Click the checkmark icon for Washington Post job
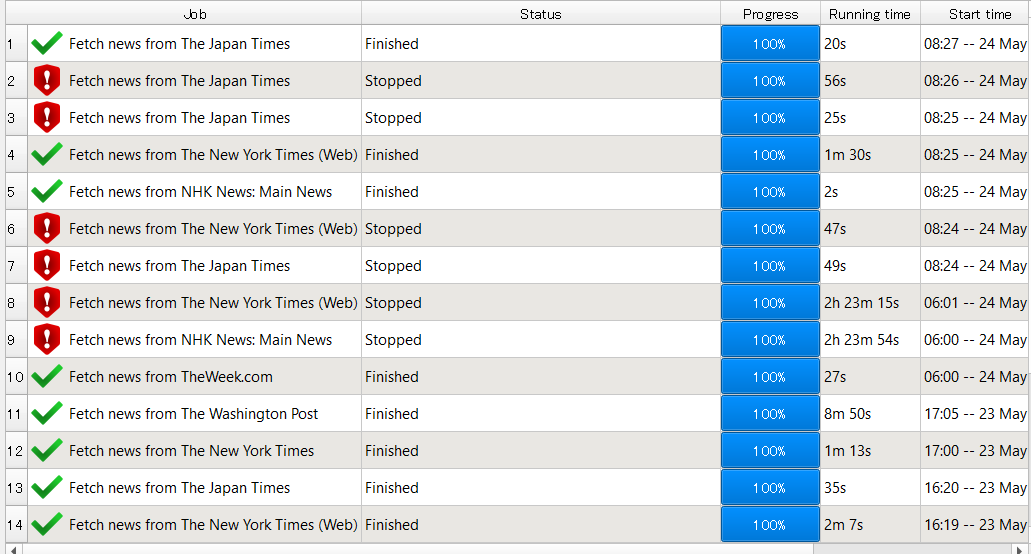Screen dimensions: 1031x554 pos(47,414)
